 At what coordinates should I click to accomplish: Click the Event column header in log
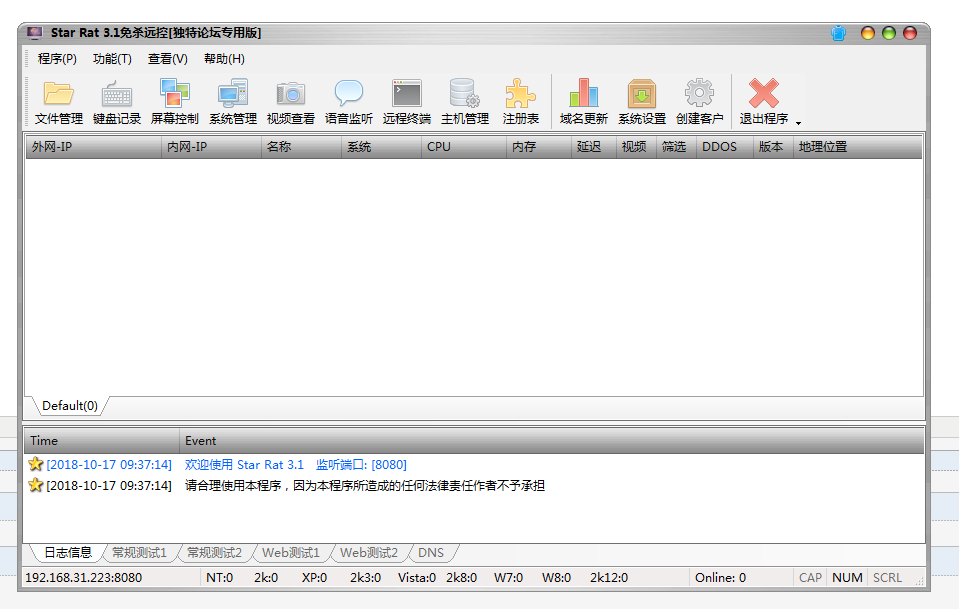pyautogui.click(x=551, y=441)
